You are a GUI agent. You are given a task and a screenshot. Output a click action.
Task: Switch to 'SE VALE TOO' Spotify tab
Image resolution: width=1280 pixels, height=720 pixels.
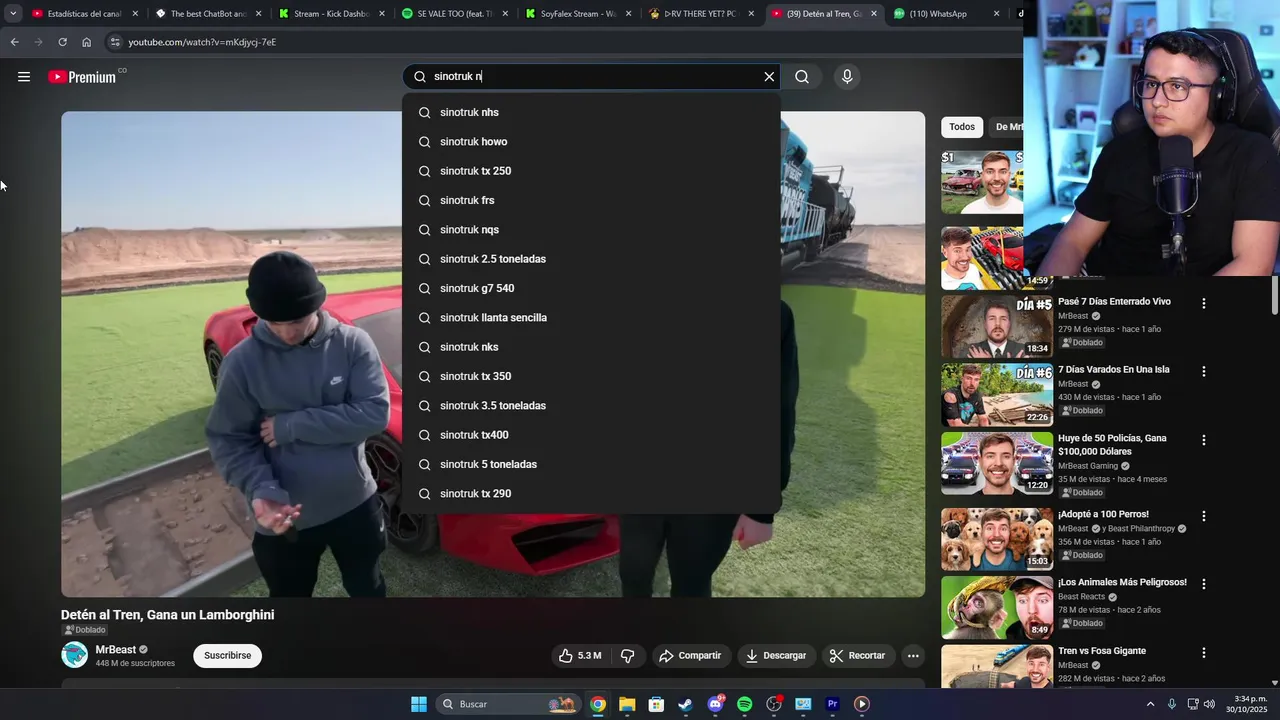[453, 14]
